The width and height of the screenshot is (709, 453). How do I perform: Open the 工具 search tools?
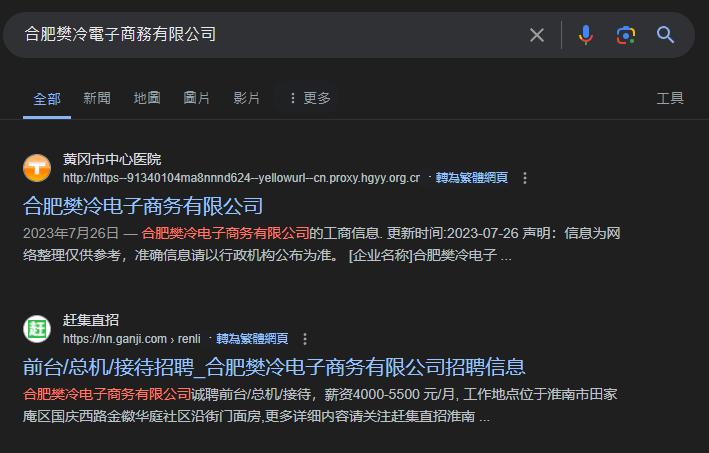click(670, 98)
